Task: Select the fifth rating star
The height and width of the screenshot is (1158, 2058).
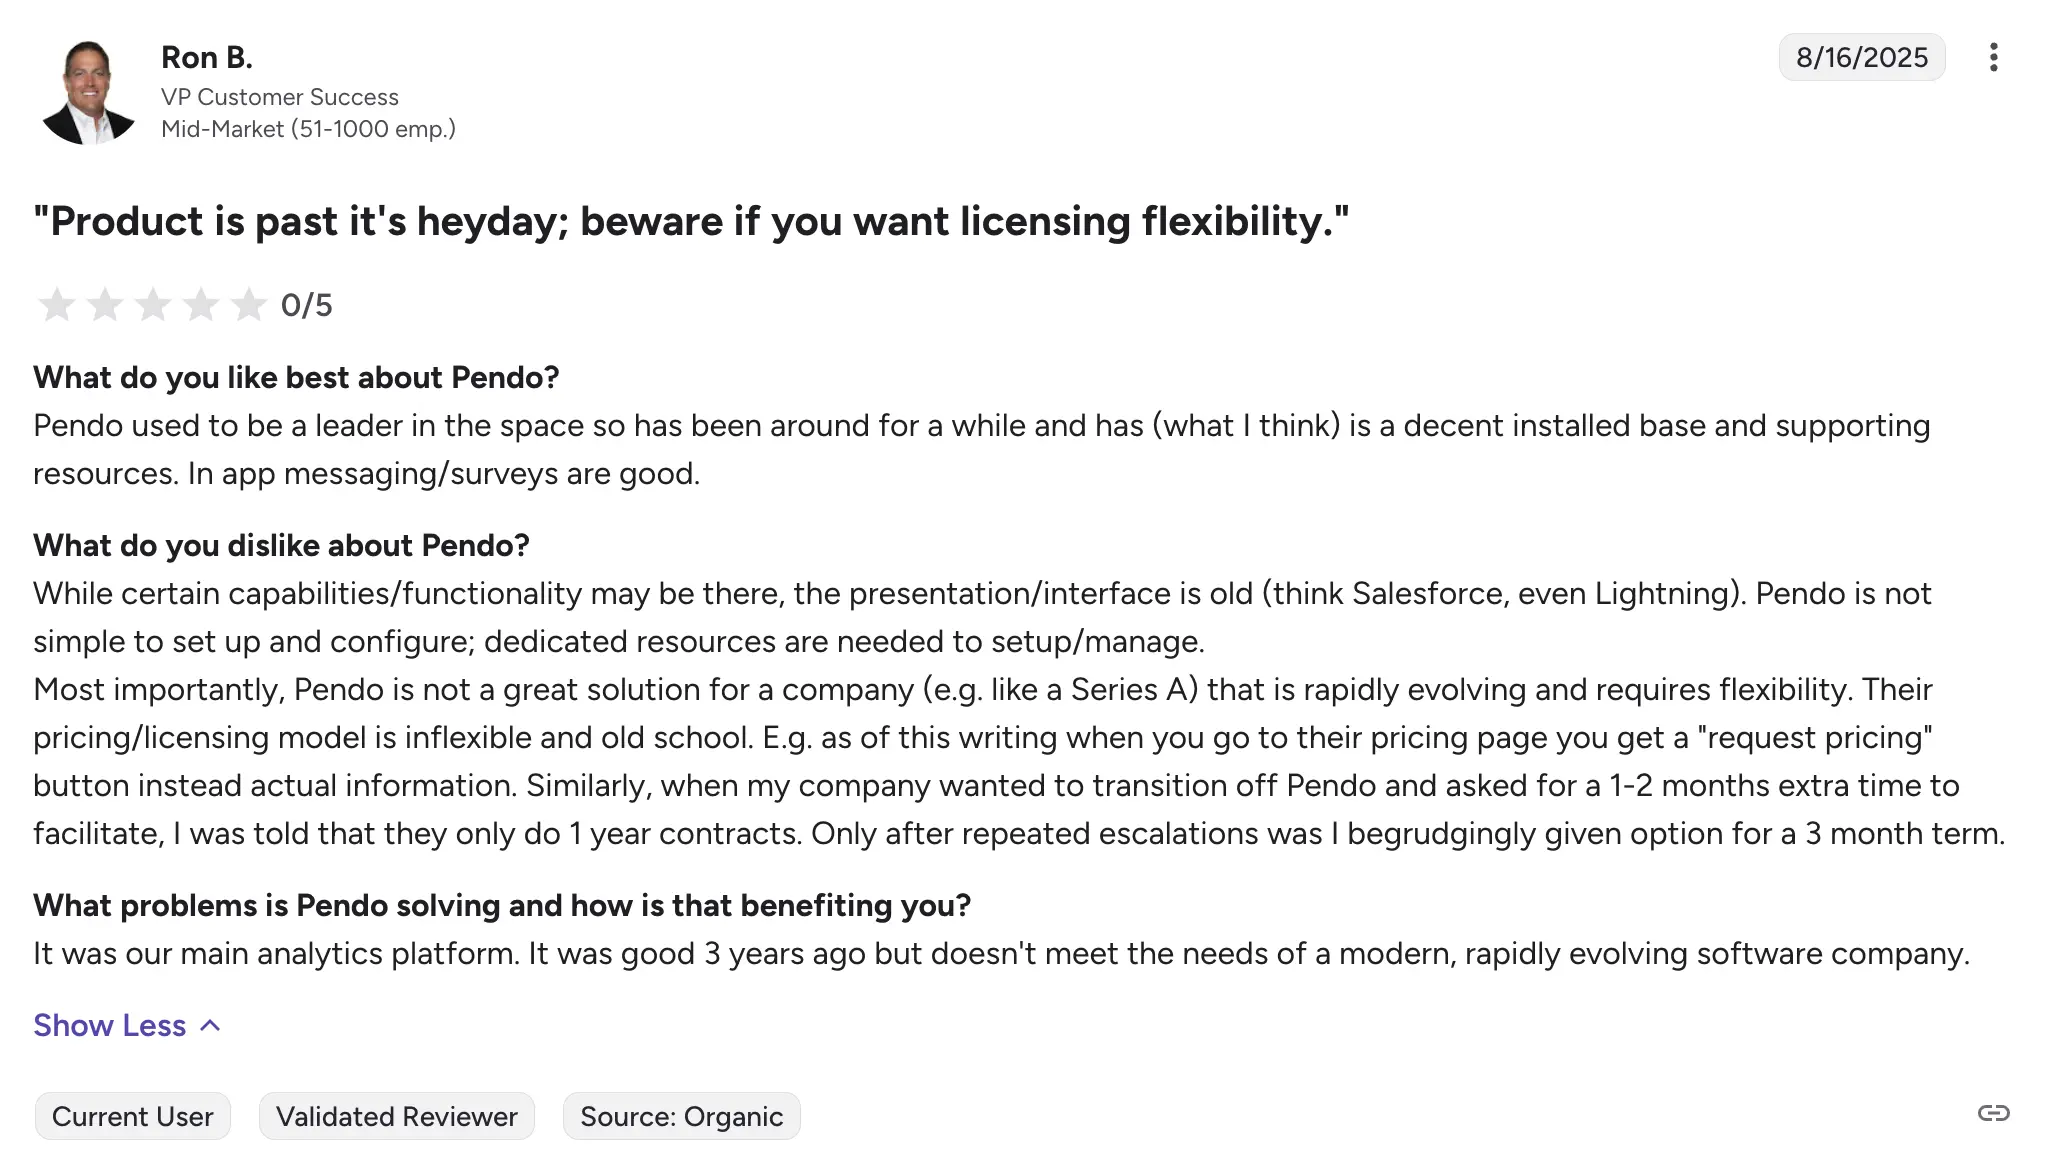Action: click(x=248, y=304)
